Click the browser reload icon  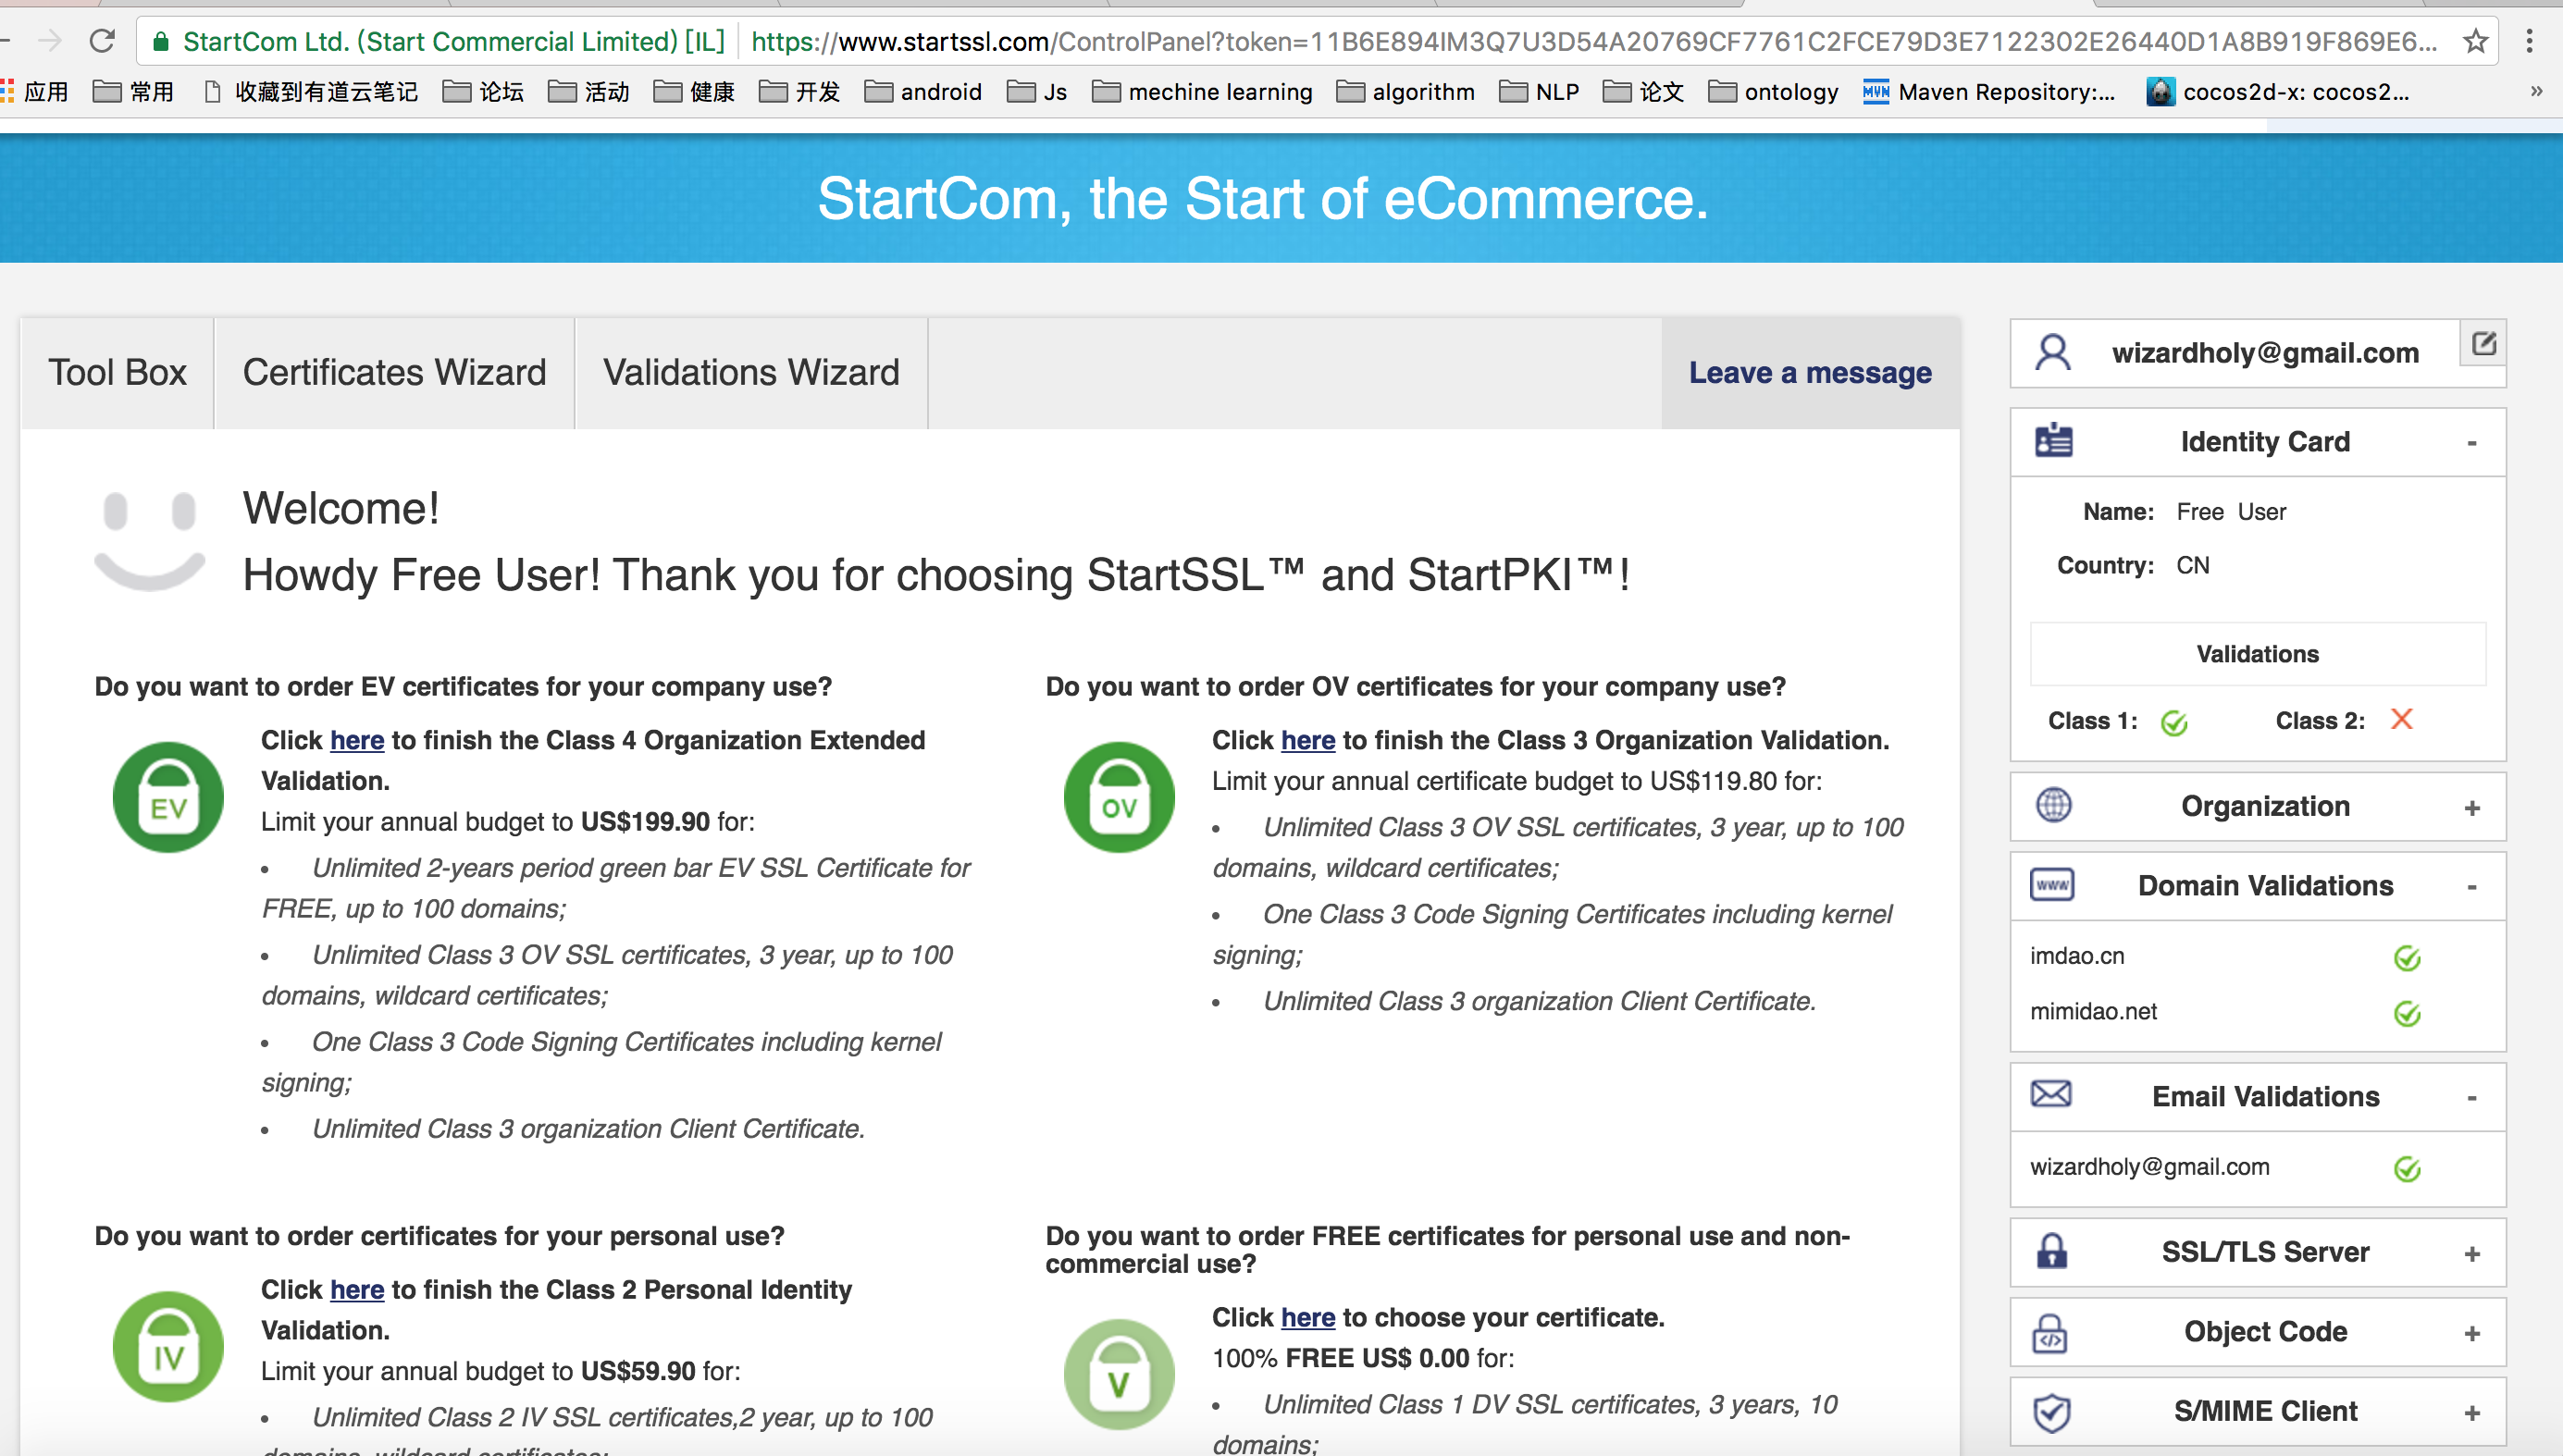102,41
